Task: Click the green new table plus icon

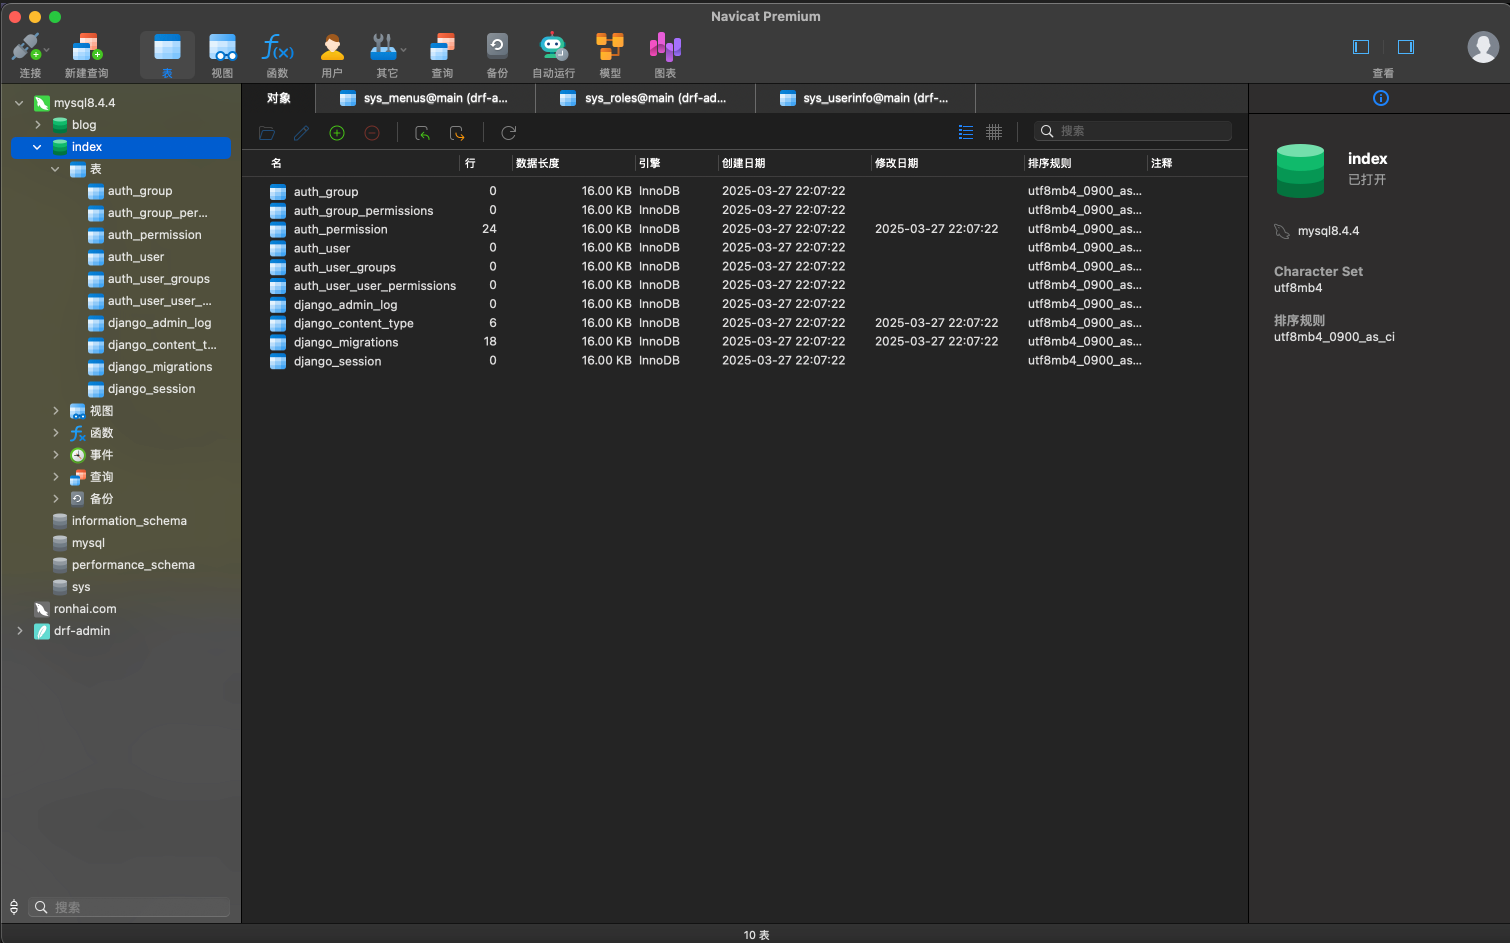Action: tap(337, 133)
